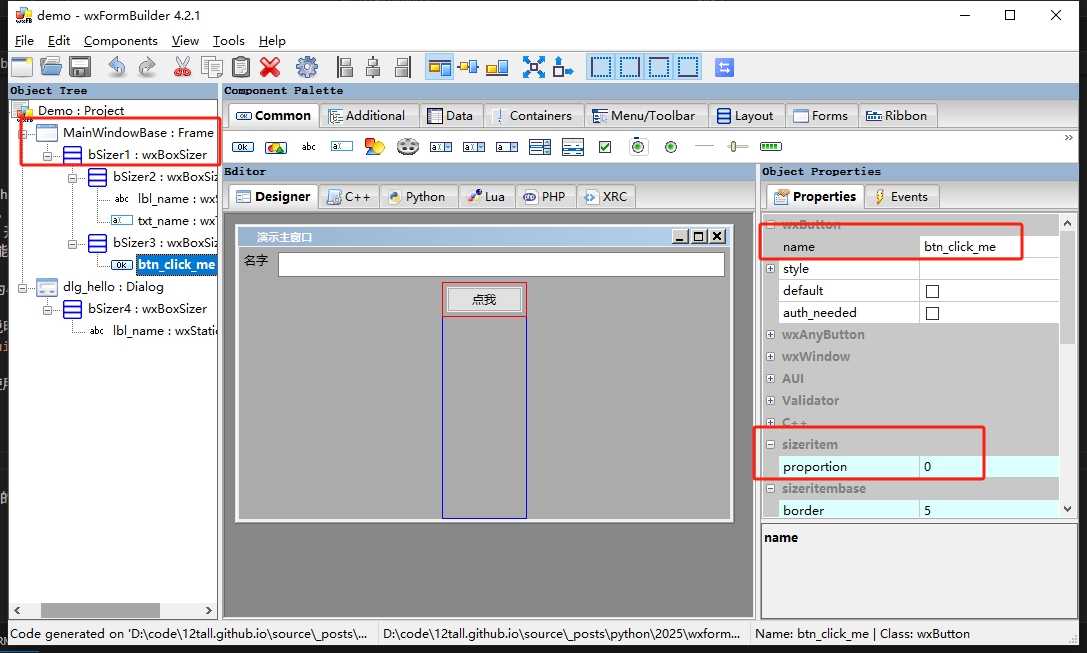Collapse the sizeritem property category
Image resolution: width=1087 pixels, height=653 pixels.
[770, 444]
